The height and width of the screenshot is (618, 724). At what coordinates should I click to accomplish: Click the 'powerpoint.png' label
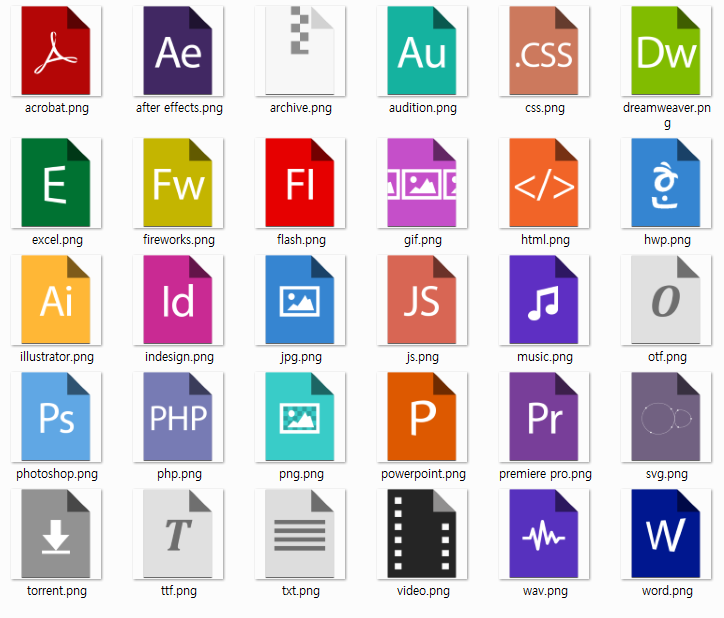(x=423, y=474)
